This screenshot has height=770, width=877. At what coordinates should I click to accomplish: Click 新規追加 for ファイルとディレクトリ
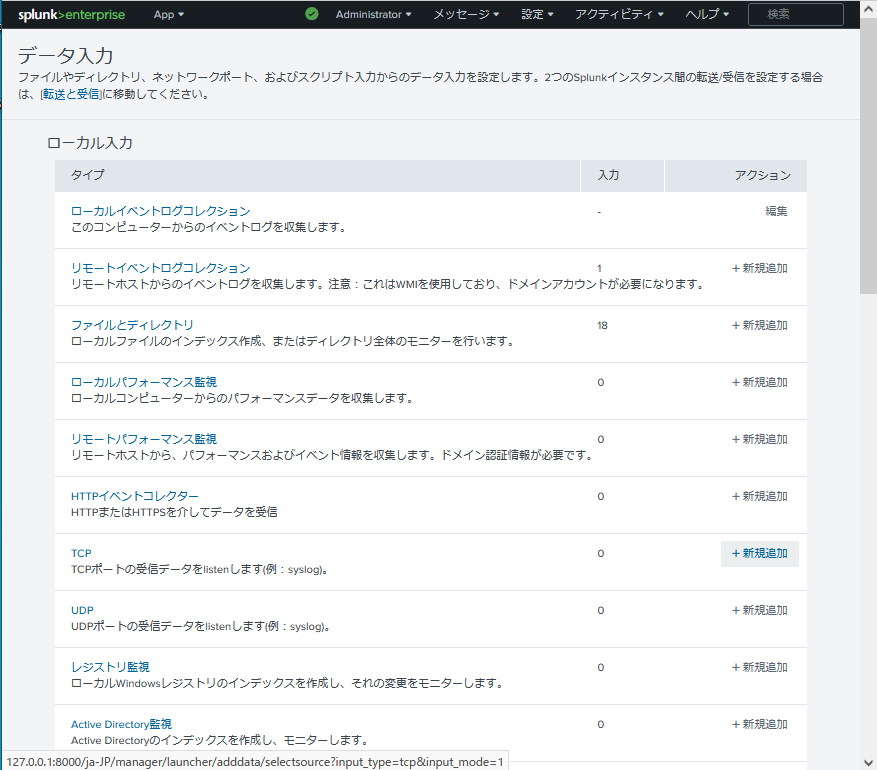pos(760,325)
